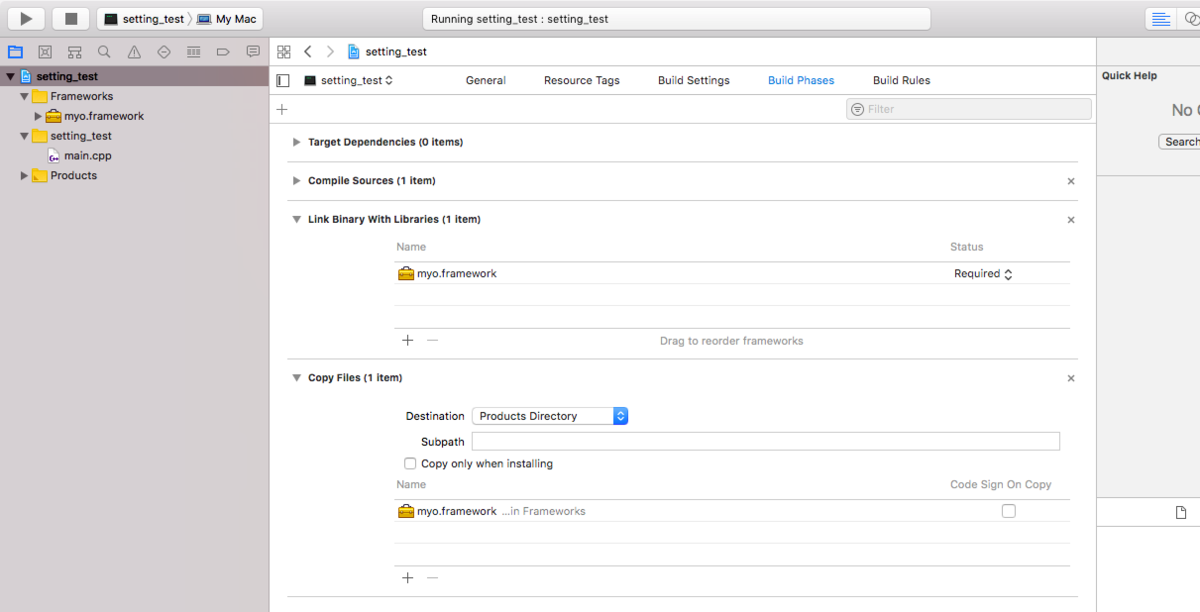The width and height of the screenshot is (1200, 612).
Task: Open the Destination Products Directory dropdown
Action: click(550, 416)
